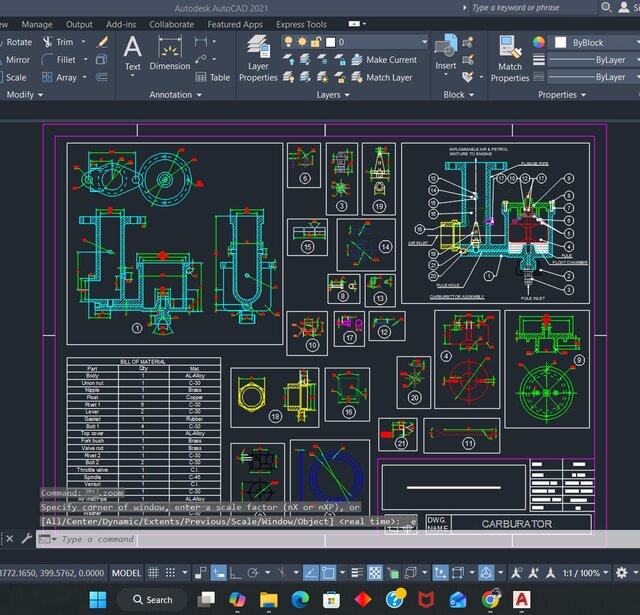Click the Type a keyword or phrase box
Screen dimensions: 640x615
click(x=534, y=7)
